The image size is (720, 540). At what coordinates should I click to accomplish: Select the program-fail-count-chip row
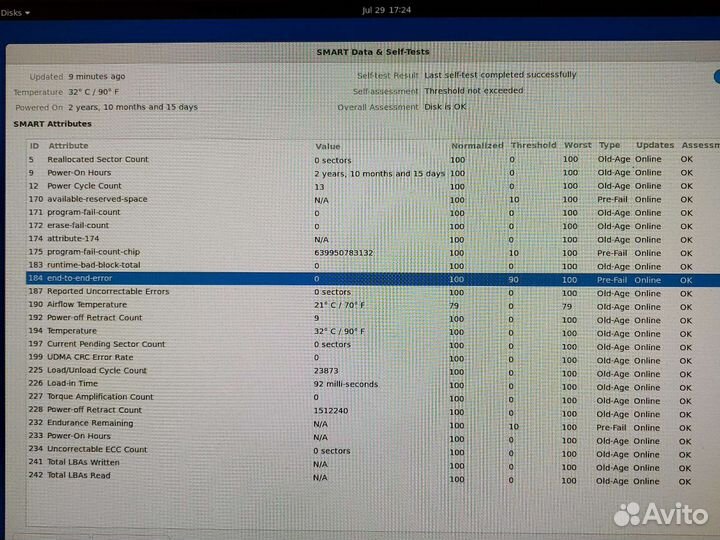tap(373, 253)
